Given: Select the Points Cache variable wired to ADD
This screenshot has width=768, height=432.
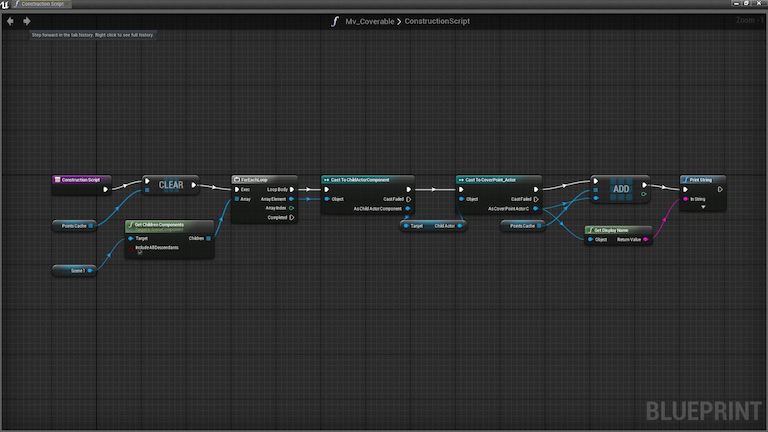Looking at the screenshot, I should [x=522, y=226].
